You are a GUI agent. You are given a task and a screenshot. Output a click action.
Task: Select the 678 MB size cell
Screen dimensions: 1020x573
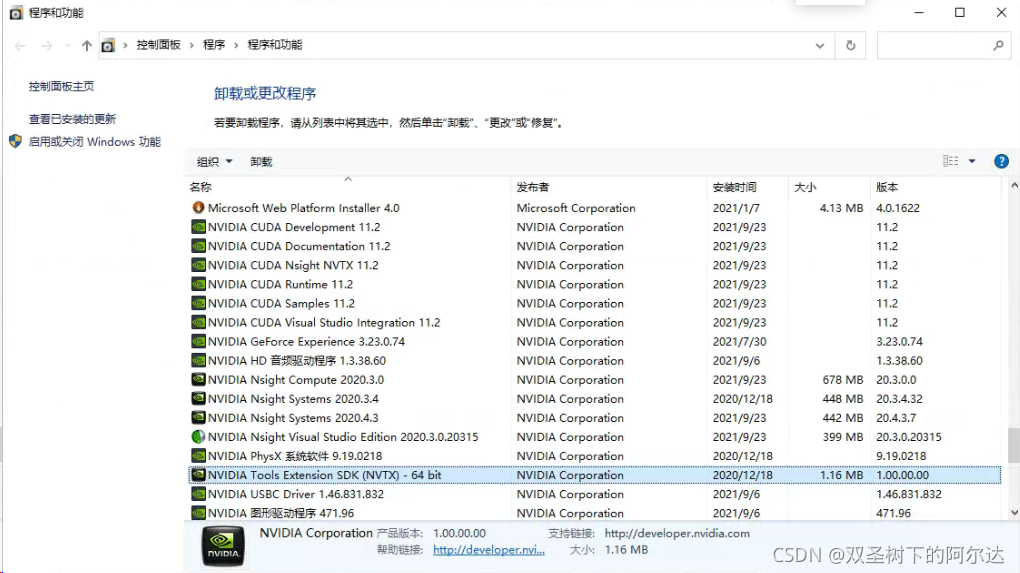pos(842,380)
